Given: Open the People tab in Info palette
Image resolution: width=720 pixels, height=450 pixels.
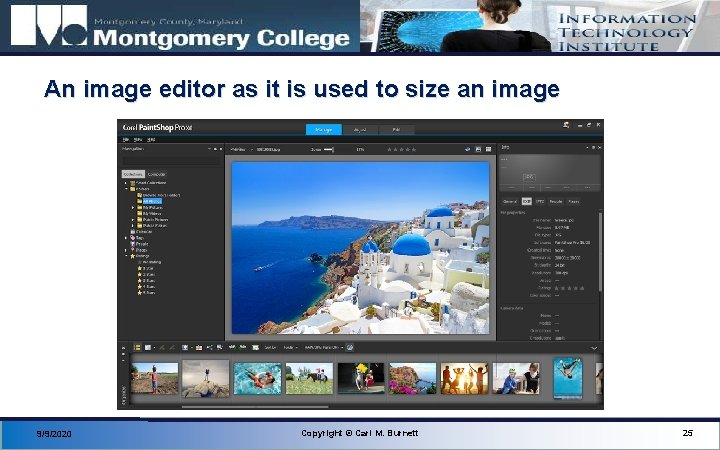Looking at the screenshot, I should point(556,201).
